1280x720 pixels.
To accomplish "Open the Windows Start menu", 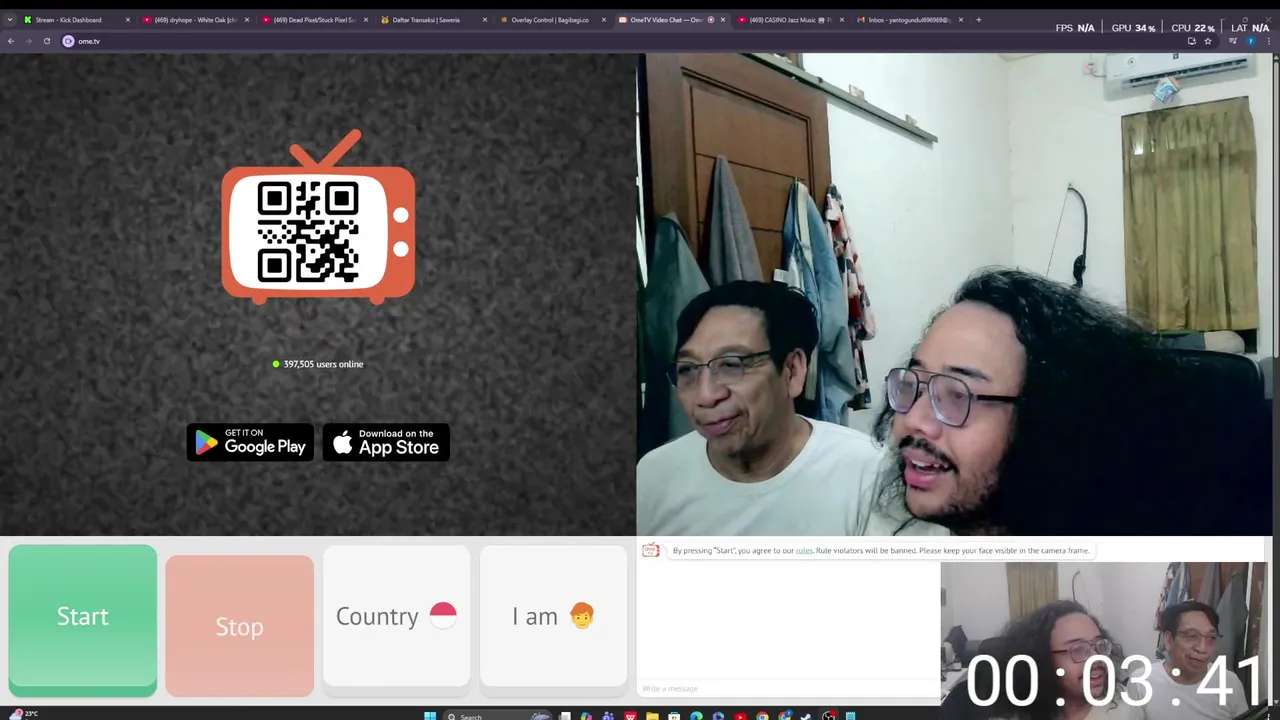I will [x=430, y=715].
